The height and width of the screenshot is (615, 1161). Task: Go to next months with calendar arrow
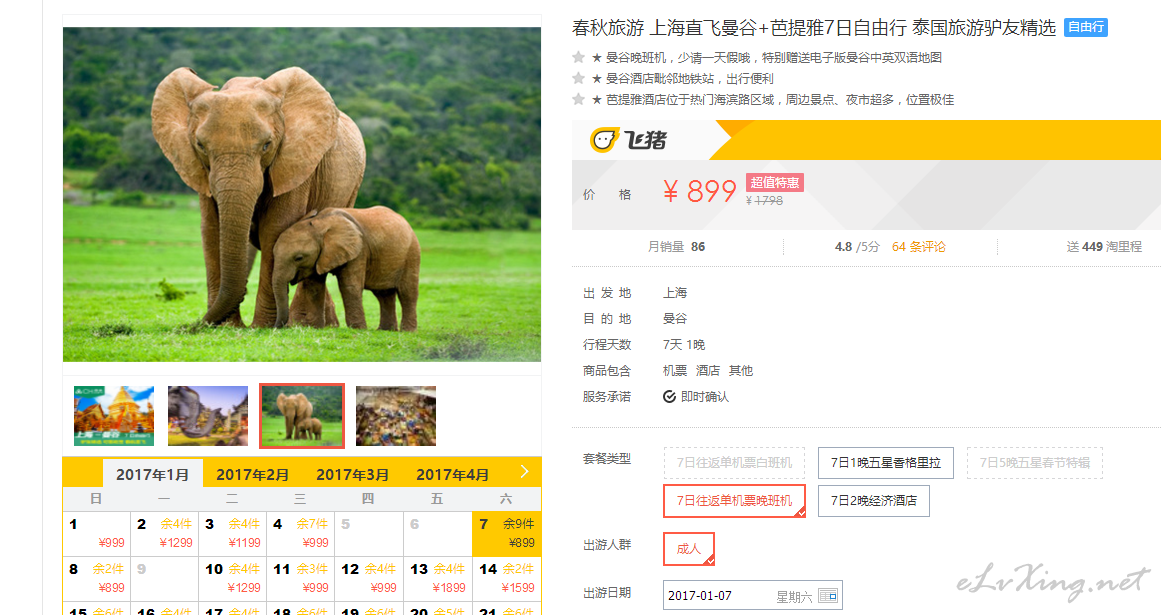click(524, 472)
